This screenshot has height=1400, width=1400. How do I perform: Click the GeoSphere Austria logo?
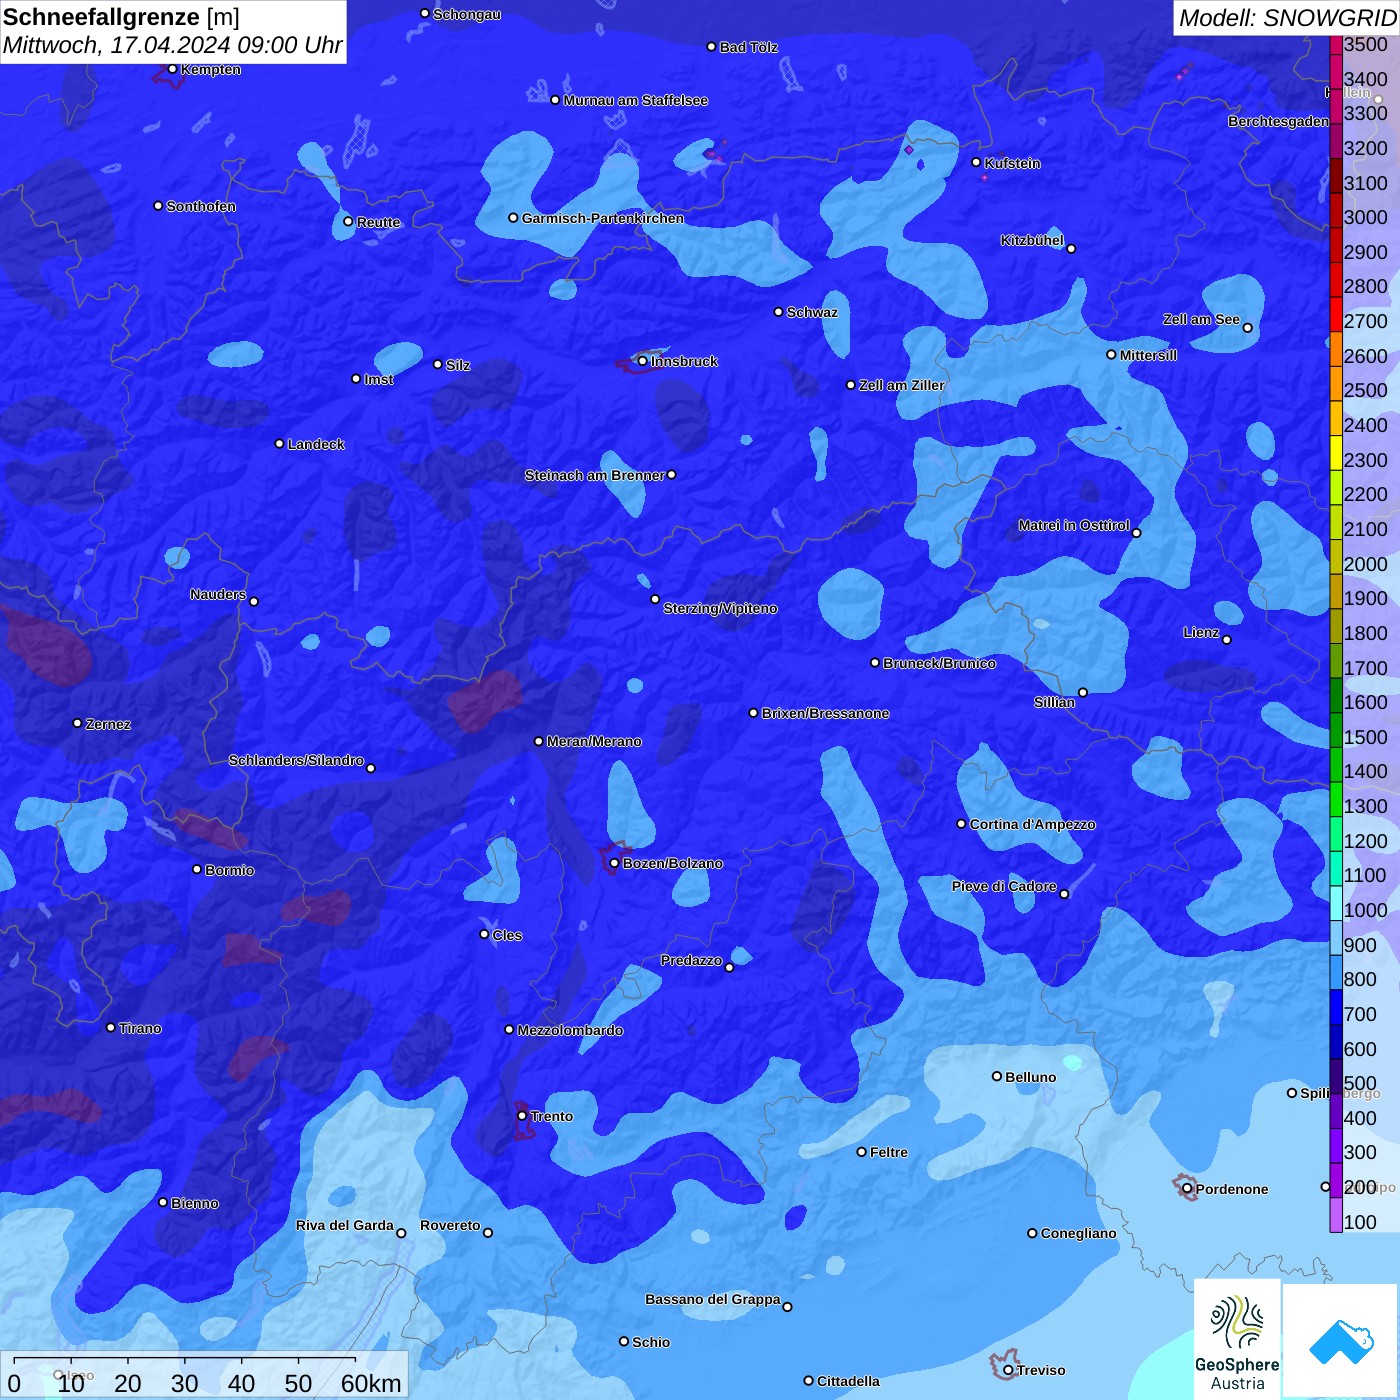[1237, 1340]
